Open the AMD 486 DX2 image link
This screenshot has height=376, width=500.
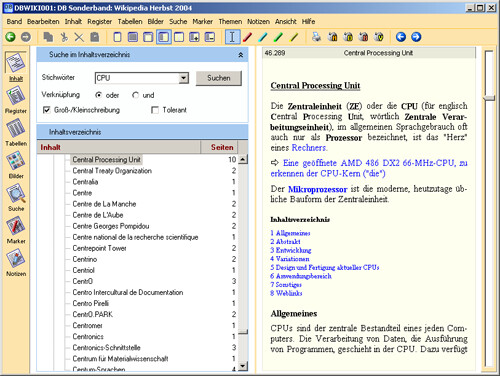tap(369, 168)
